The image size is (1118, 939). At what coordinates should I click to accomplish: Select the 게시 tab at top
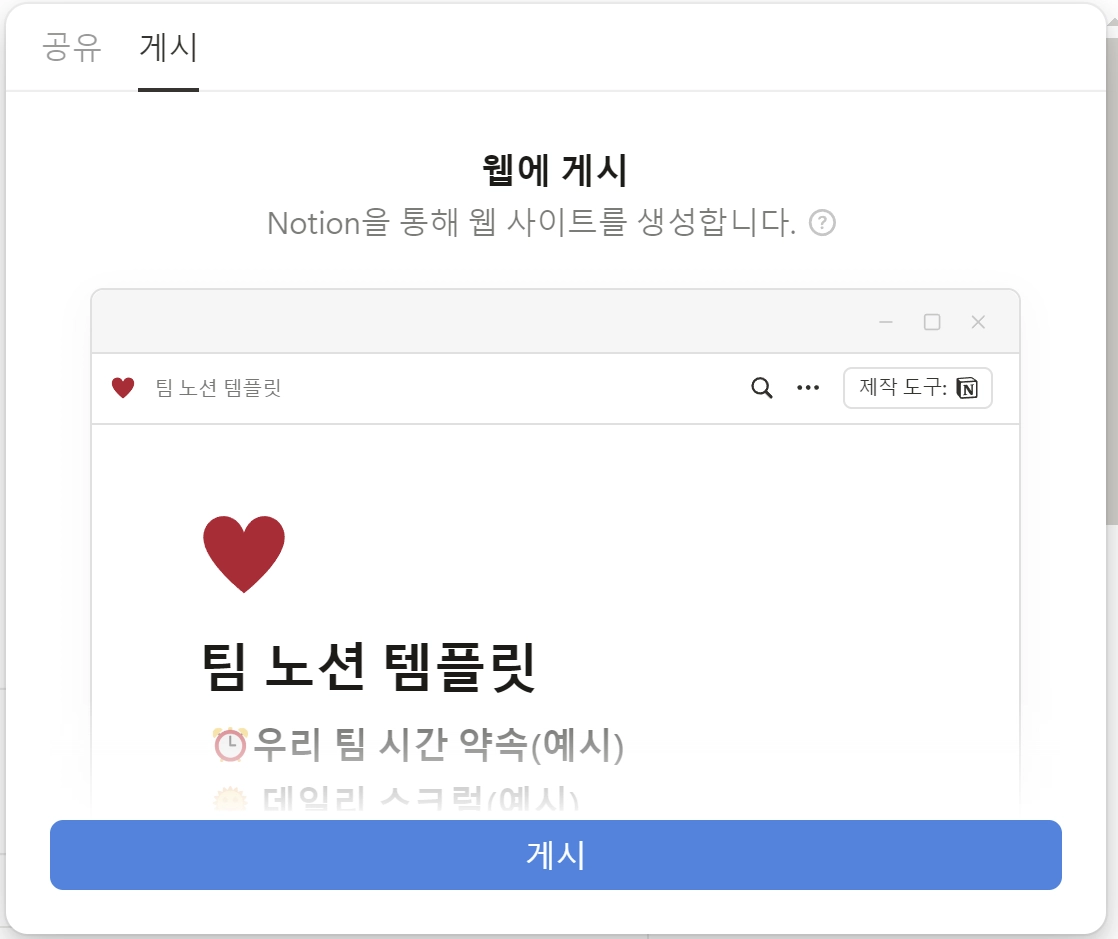[168, 48]
